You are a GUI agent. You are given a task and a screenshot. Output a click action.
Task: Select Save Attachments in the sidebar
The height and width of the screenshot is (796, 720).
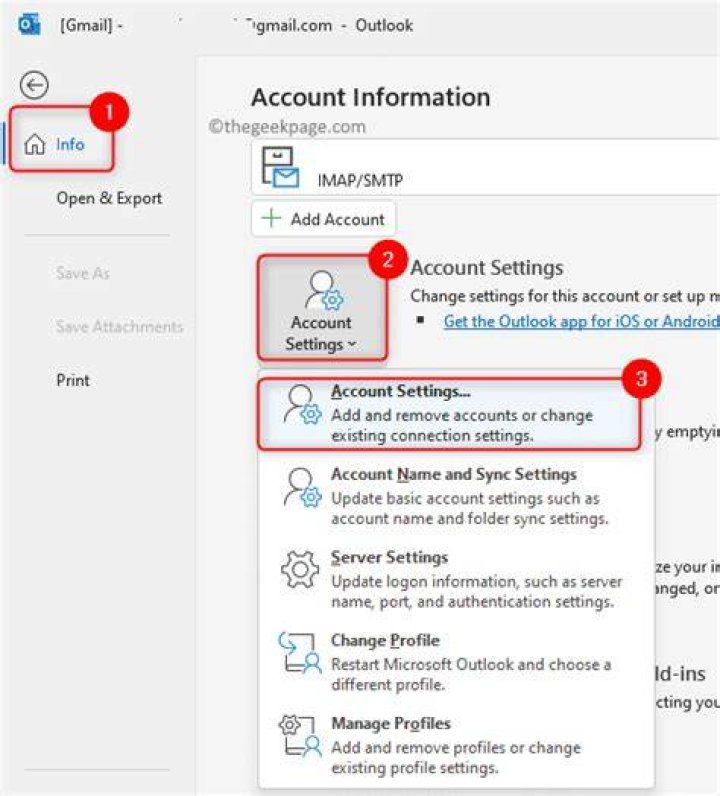(119, 326)
